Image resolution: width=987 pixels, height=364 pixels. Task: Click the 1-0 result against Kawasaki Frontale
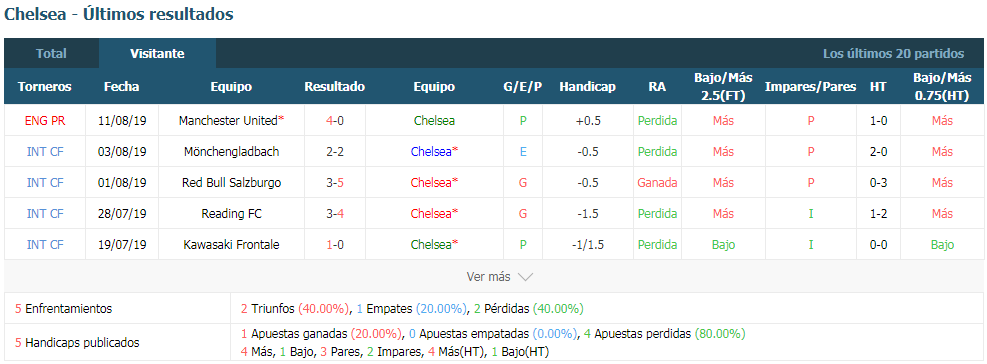point(335,244)
